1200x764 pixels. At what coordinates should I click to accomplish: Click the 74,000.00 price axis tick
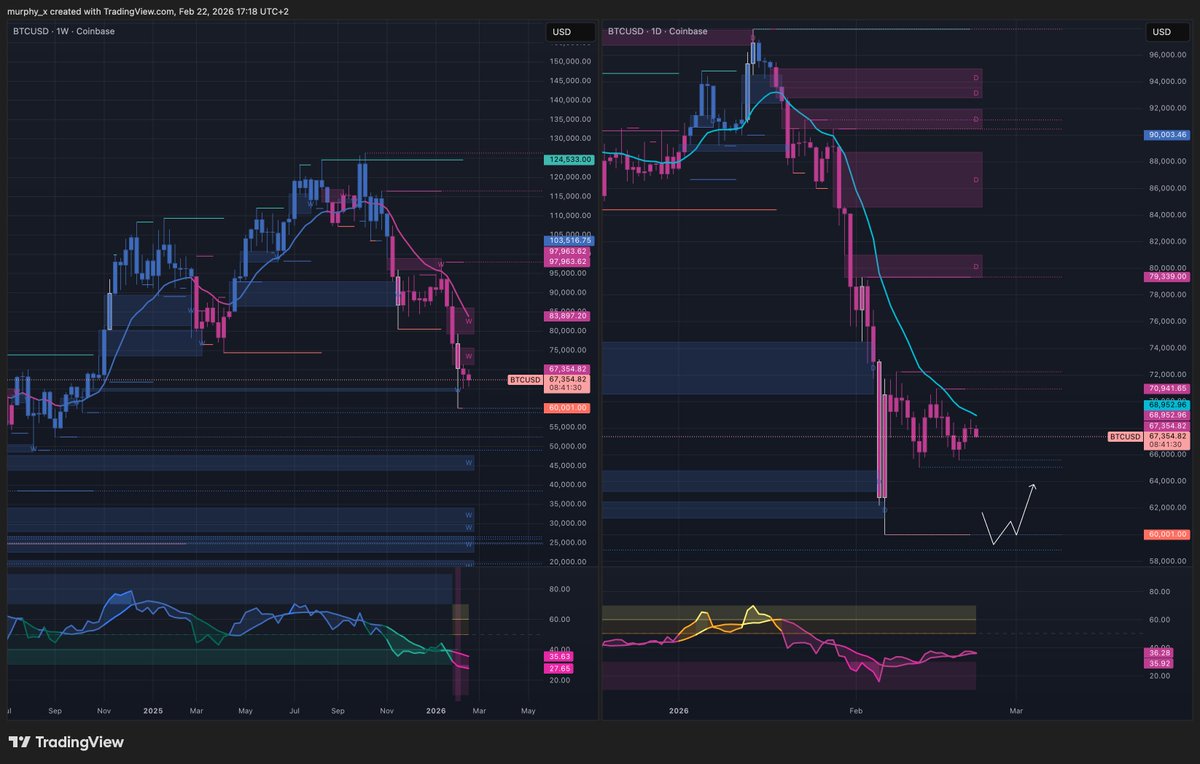coord(1170,348)
